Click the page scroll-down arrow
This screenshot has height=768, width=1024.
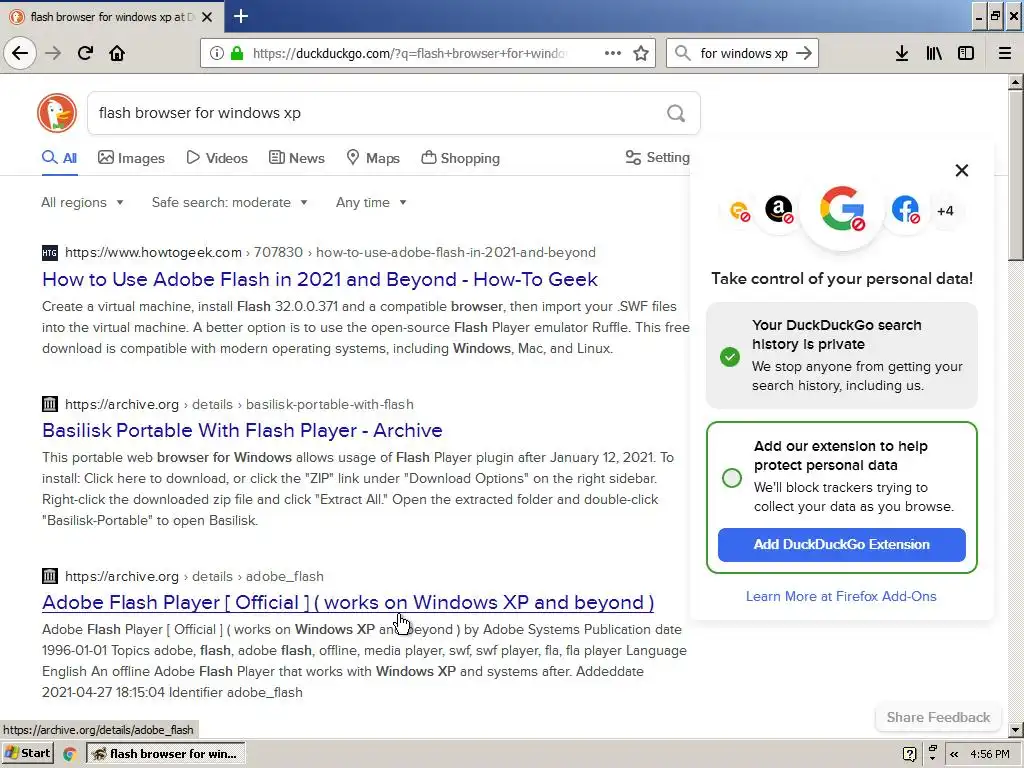(x=1015, y=729)
